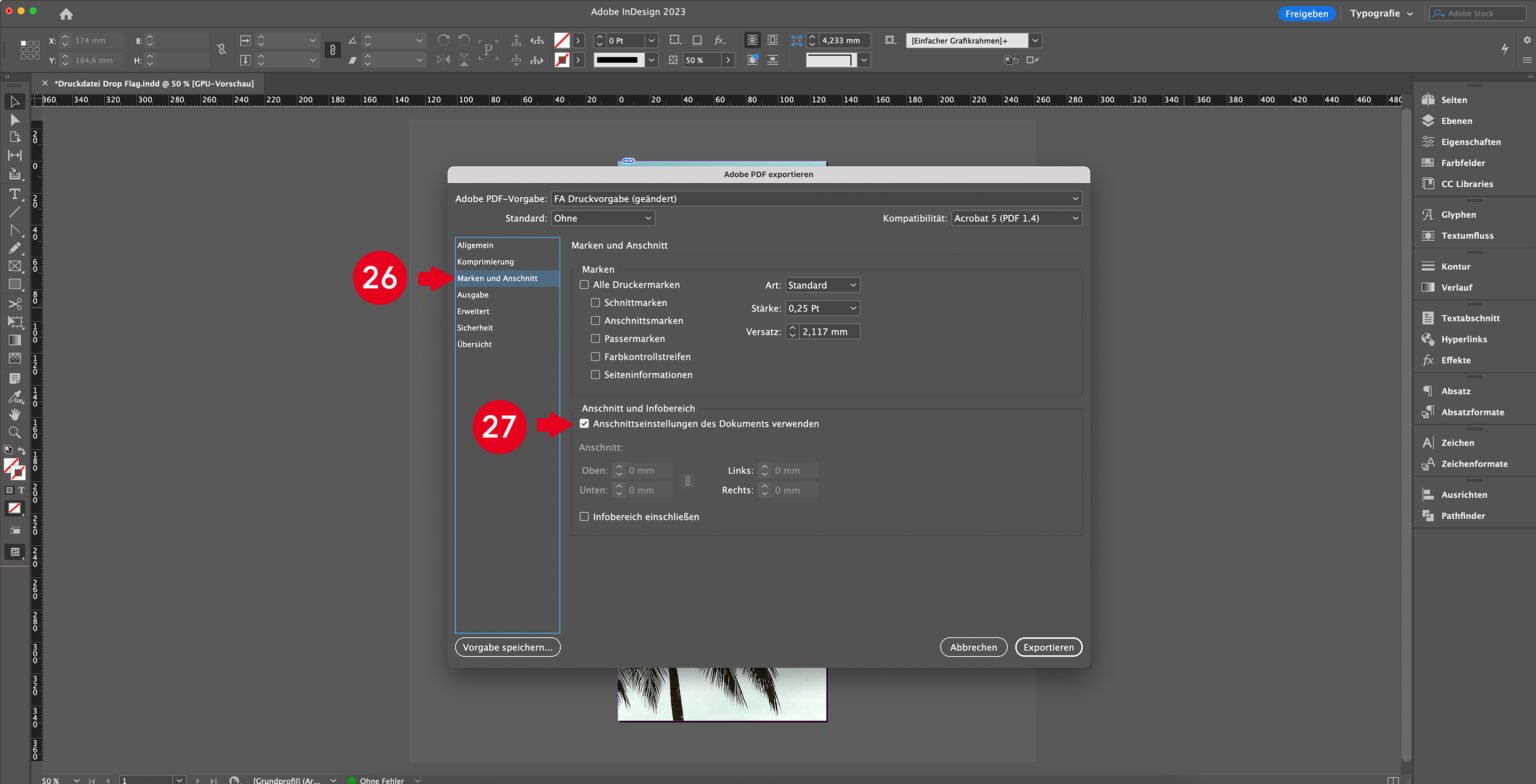Enable the Alle Druckermarken checkbox

[x=585, y=284]
